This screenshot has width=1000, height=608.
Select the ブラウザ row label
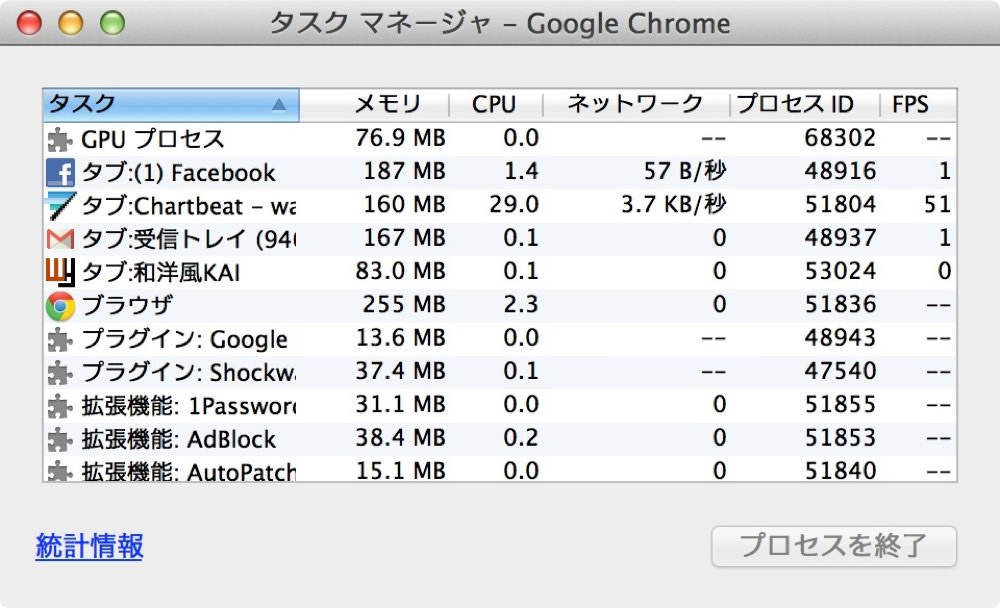point(127,306)
